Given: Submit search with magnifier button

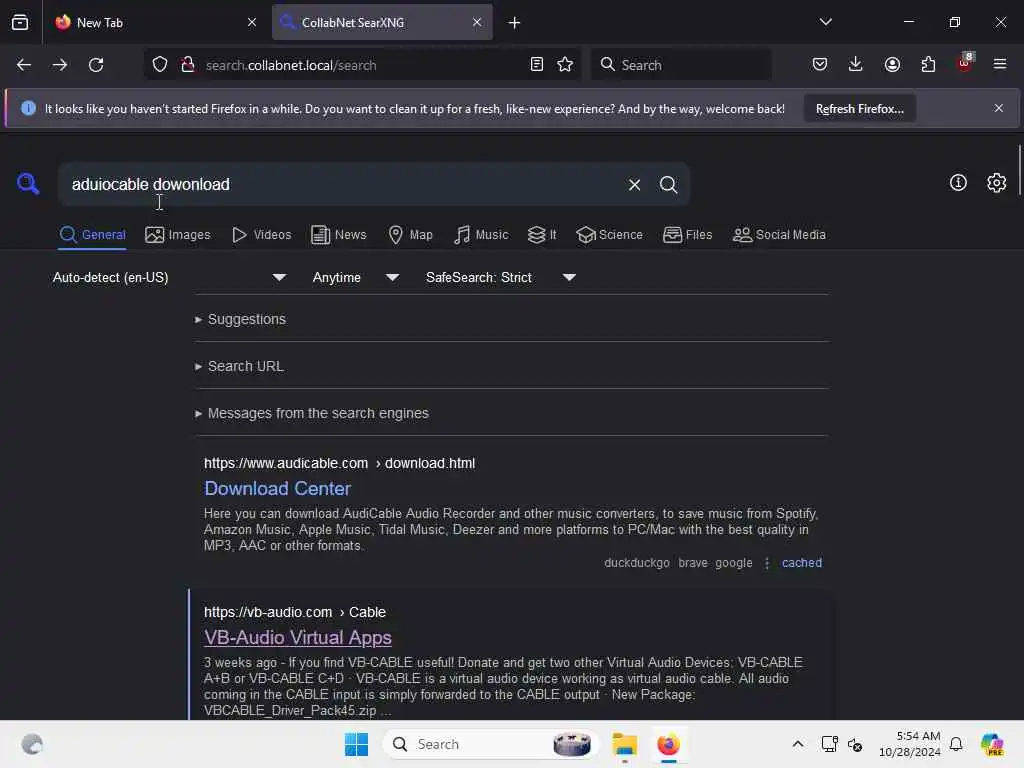Looking at the screenshot, I should pyautogui.click(x=668, y=185).
